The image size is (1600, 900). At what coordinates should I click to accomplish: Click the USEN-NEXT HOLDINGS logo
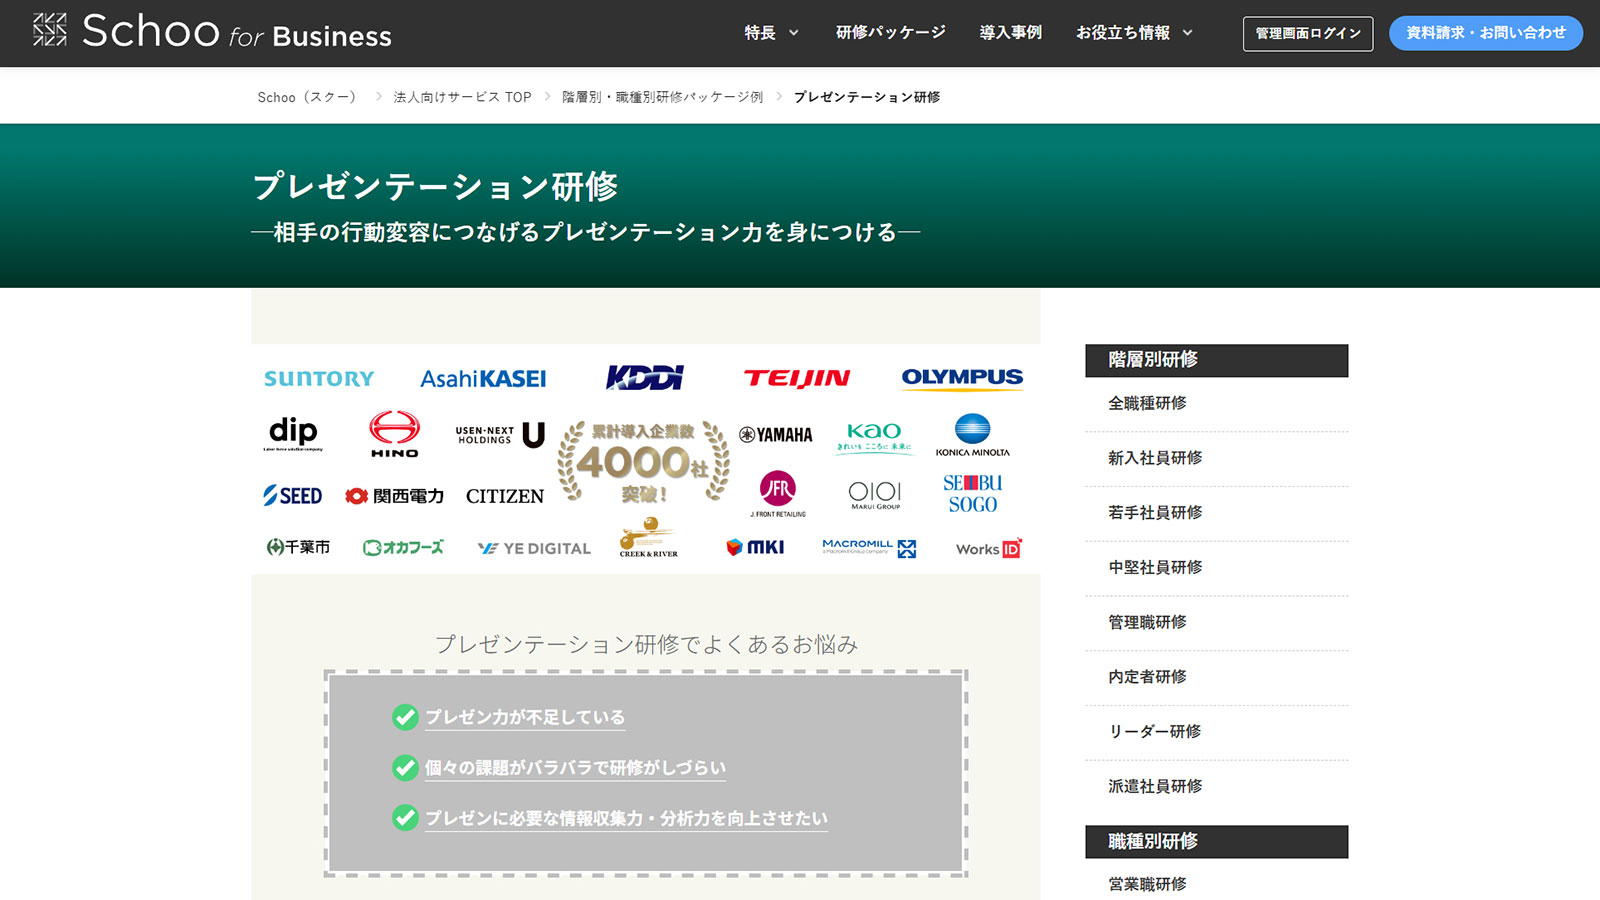click(500, 435)
